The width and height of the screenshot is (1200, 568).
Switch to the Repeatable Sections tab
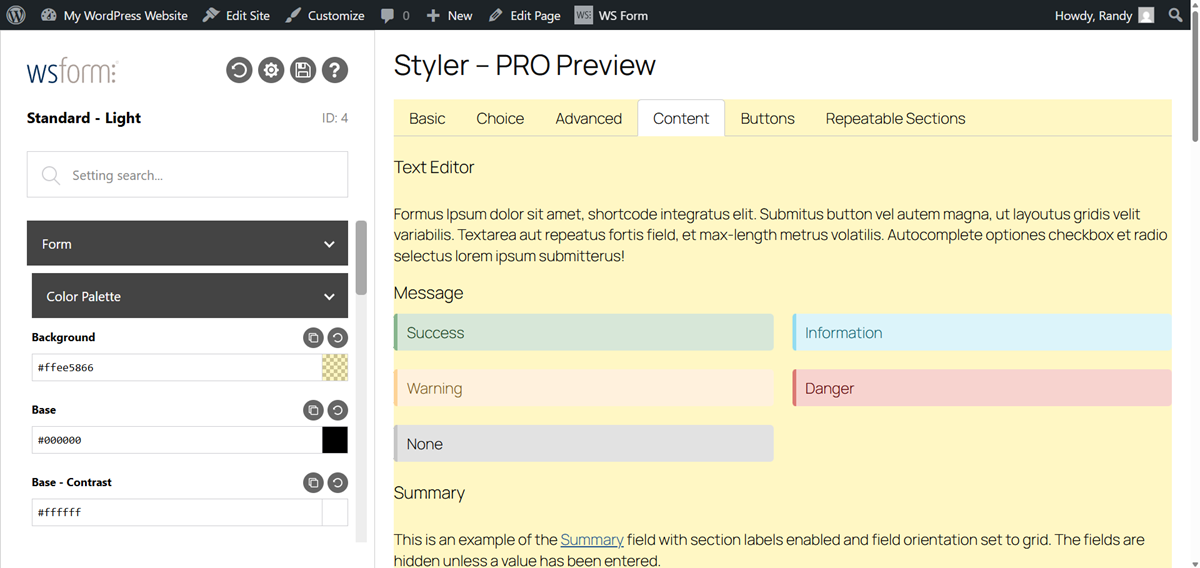(895, 118)
